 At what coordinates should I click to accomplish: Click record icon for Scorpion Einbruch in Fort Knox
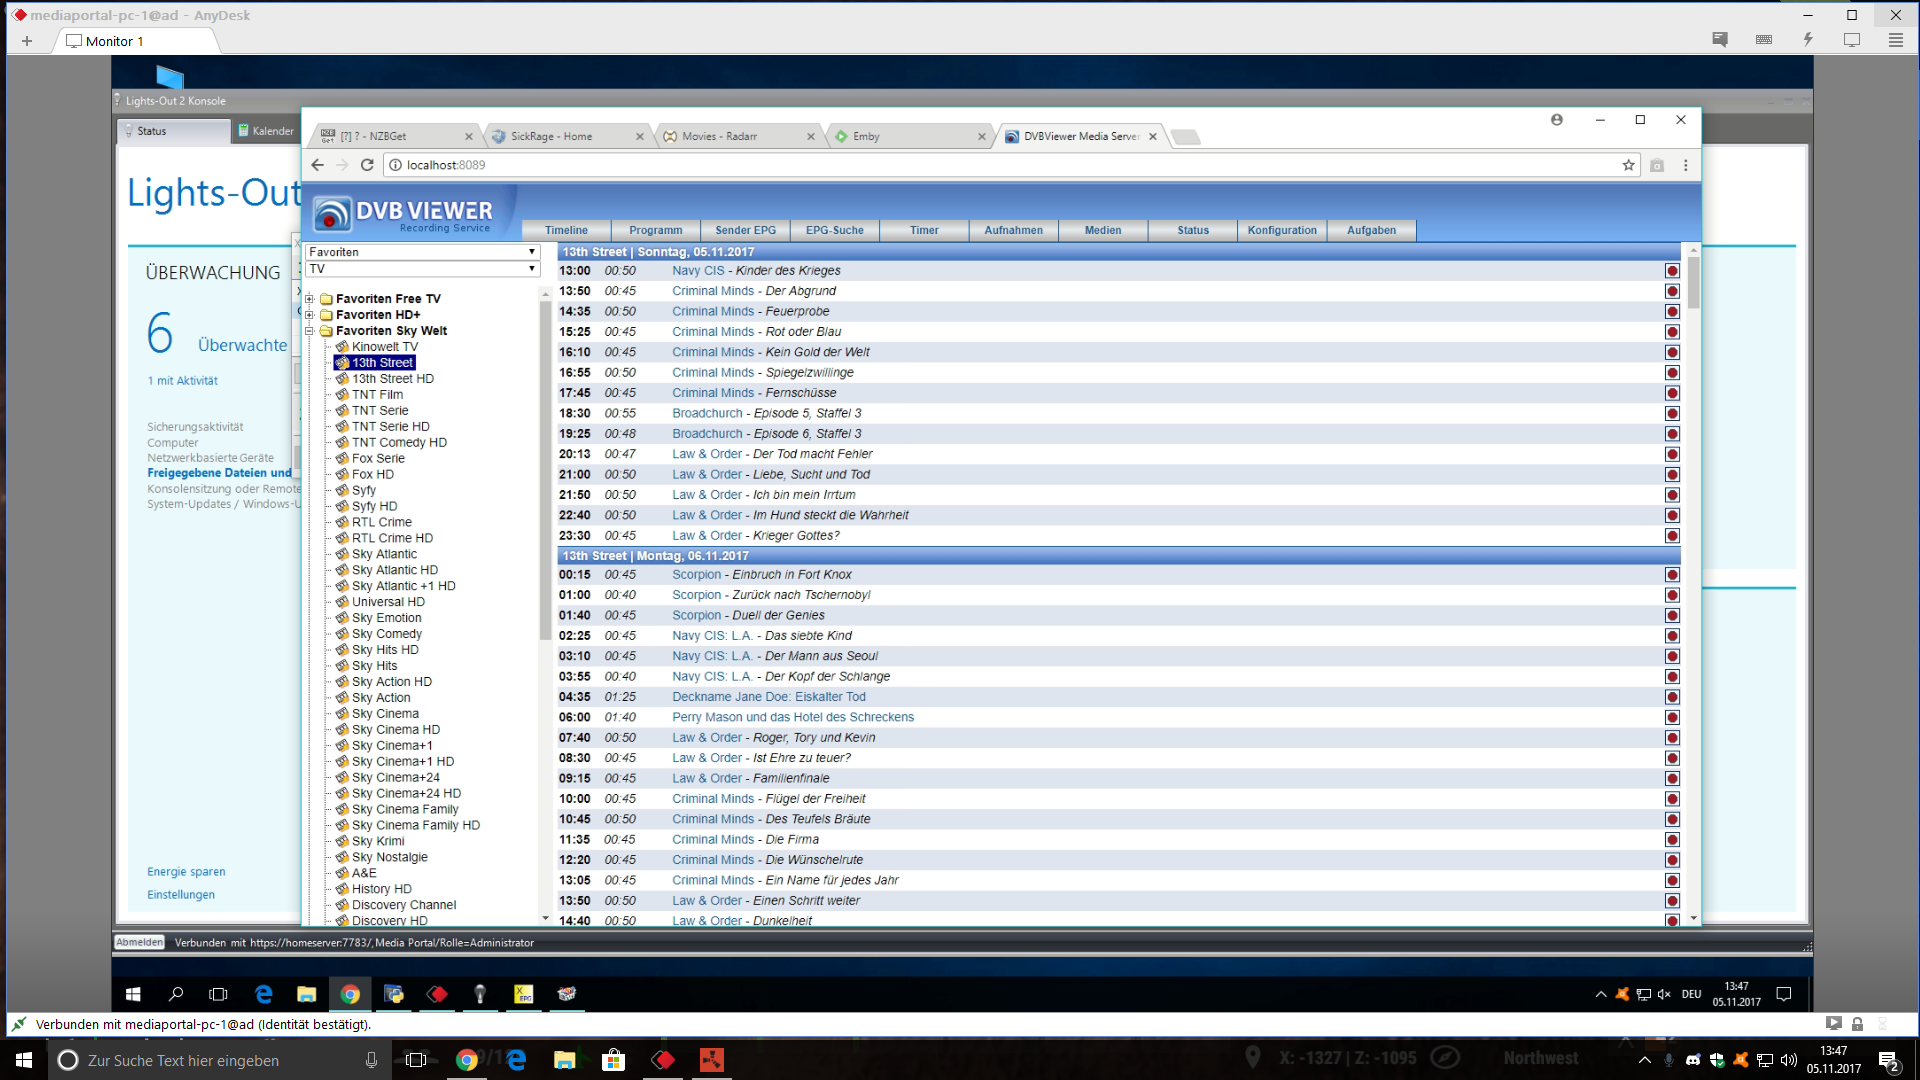click(1671, 575)
